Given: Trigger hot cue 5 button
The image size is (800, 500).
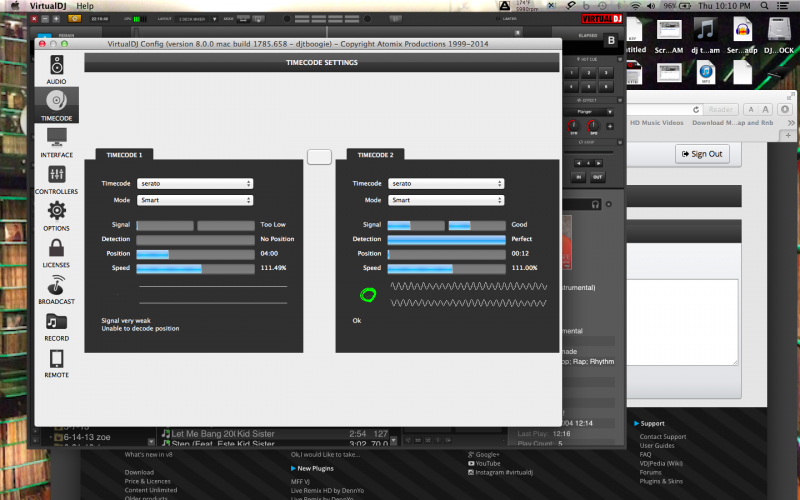Looking at the screenshot, I should click(x=589, y=87).
